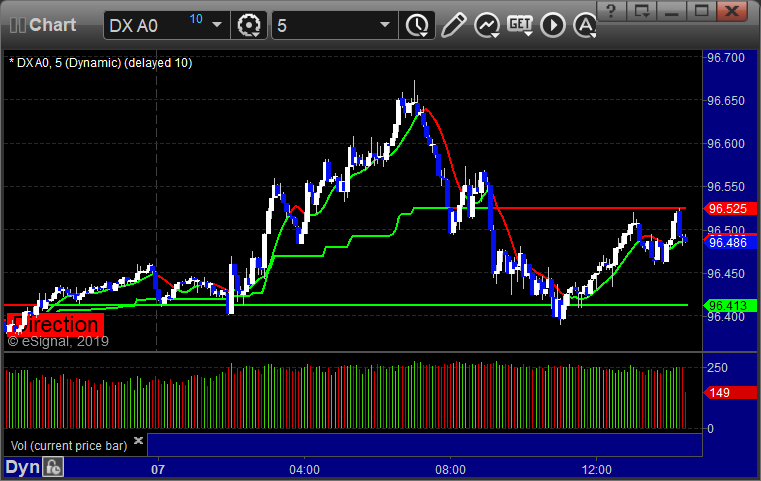
Task: Click the 08:00 time axis label
Action: 450,470
